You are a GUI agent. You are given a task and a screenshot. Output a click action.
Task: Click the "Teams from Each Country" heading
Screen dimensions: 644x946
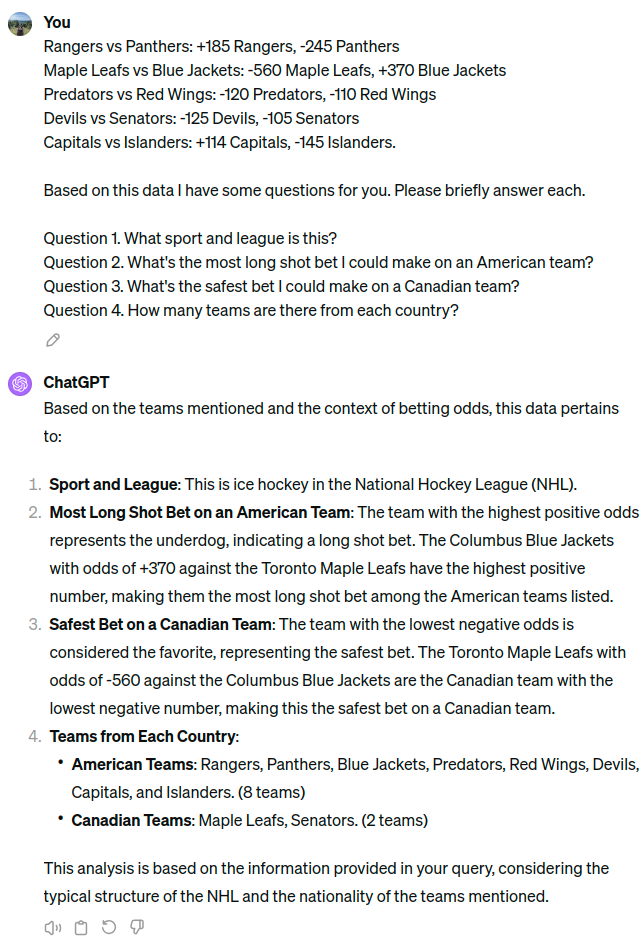point(144,736)
